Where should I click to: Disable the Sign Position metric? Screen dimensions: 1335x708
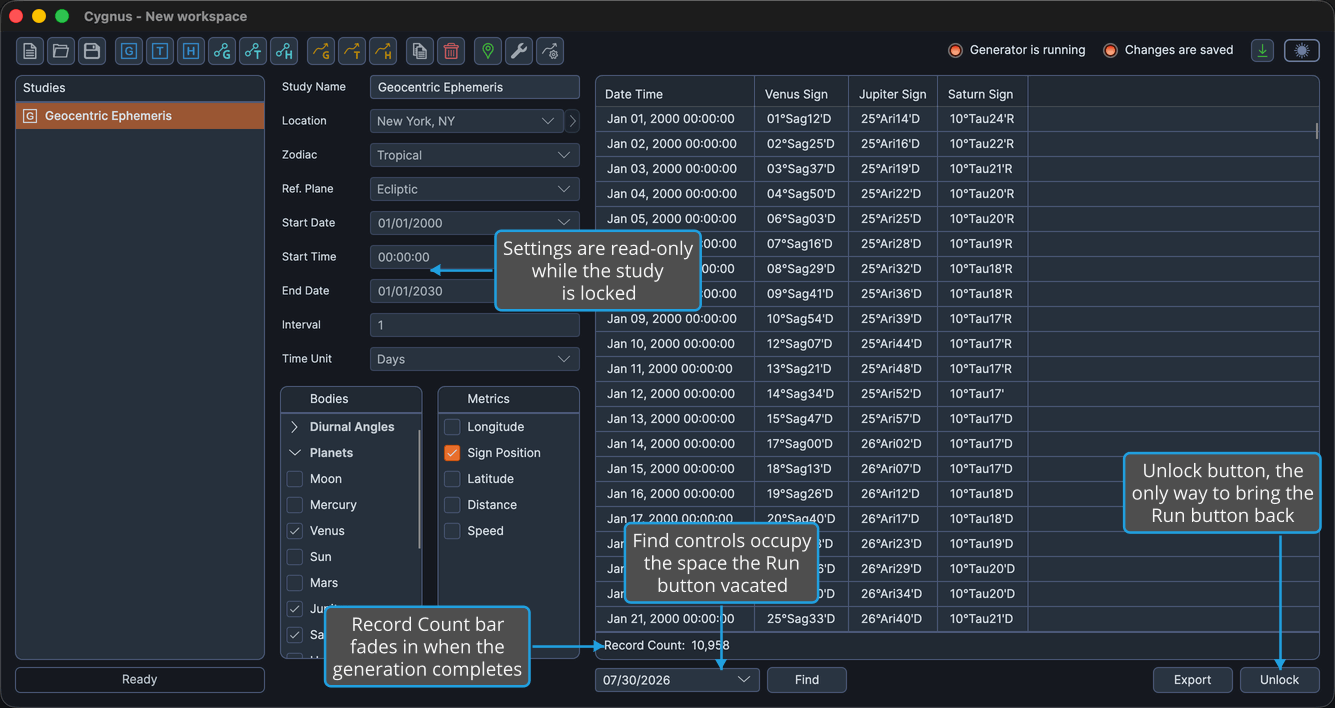coord(452,453)
